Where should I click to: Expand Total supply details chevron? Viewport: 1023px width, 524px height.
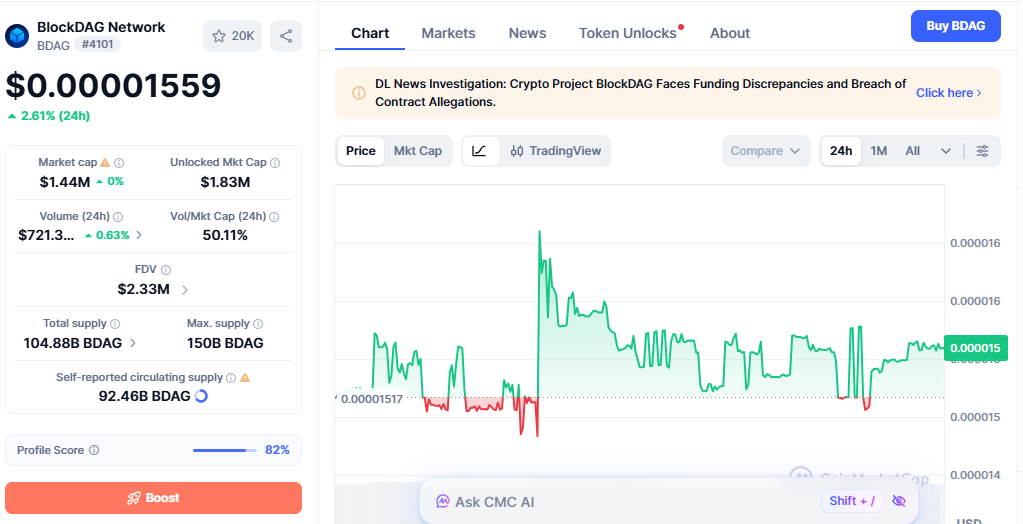[x=133, y=343]
